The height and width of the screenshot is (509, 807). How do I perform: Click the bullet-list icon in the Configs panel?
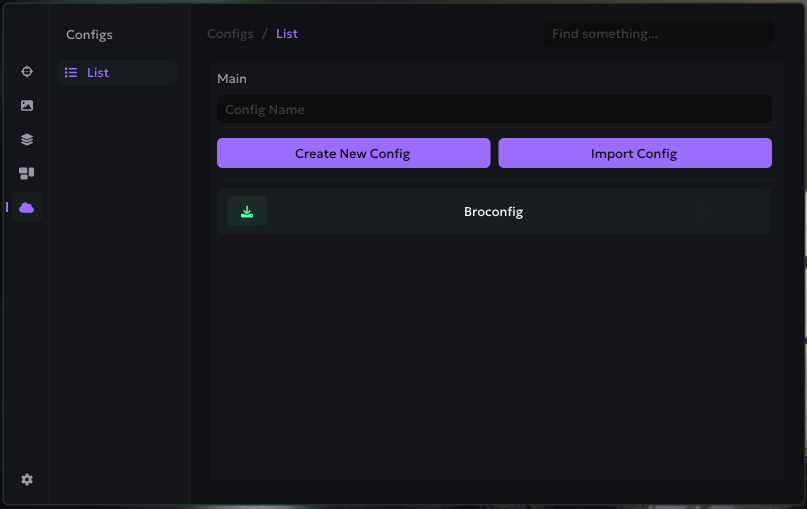tap(71, 73)
